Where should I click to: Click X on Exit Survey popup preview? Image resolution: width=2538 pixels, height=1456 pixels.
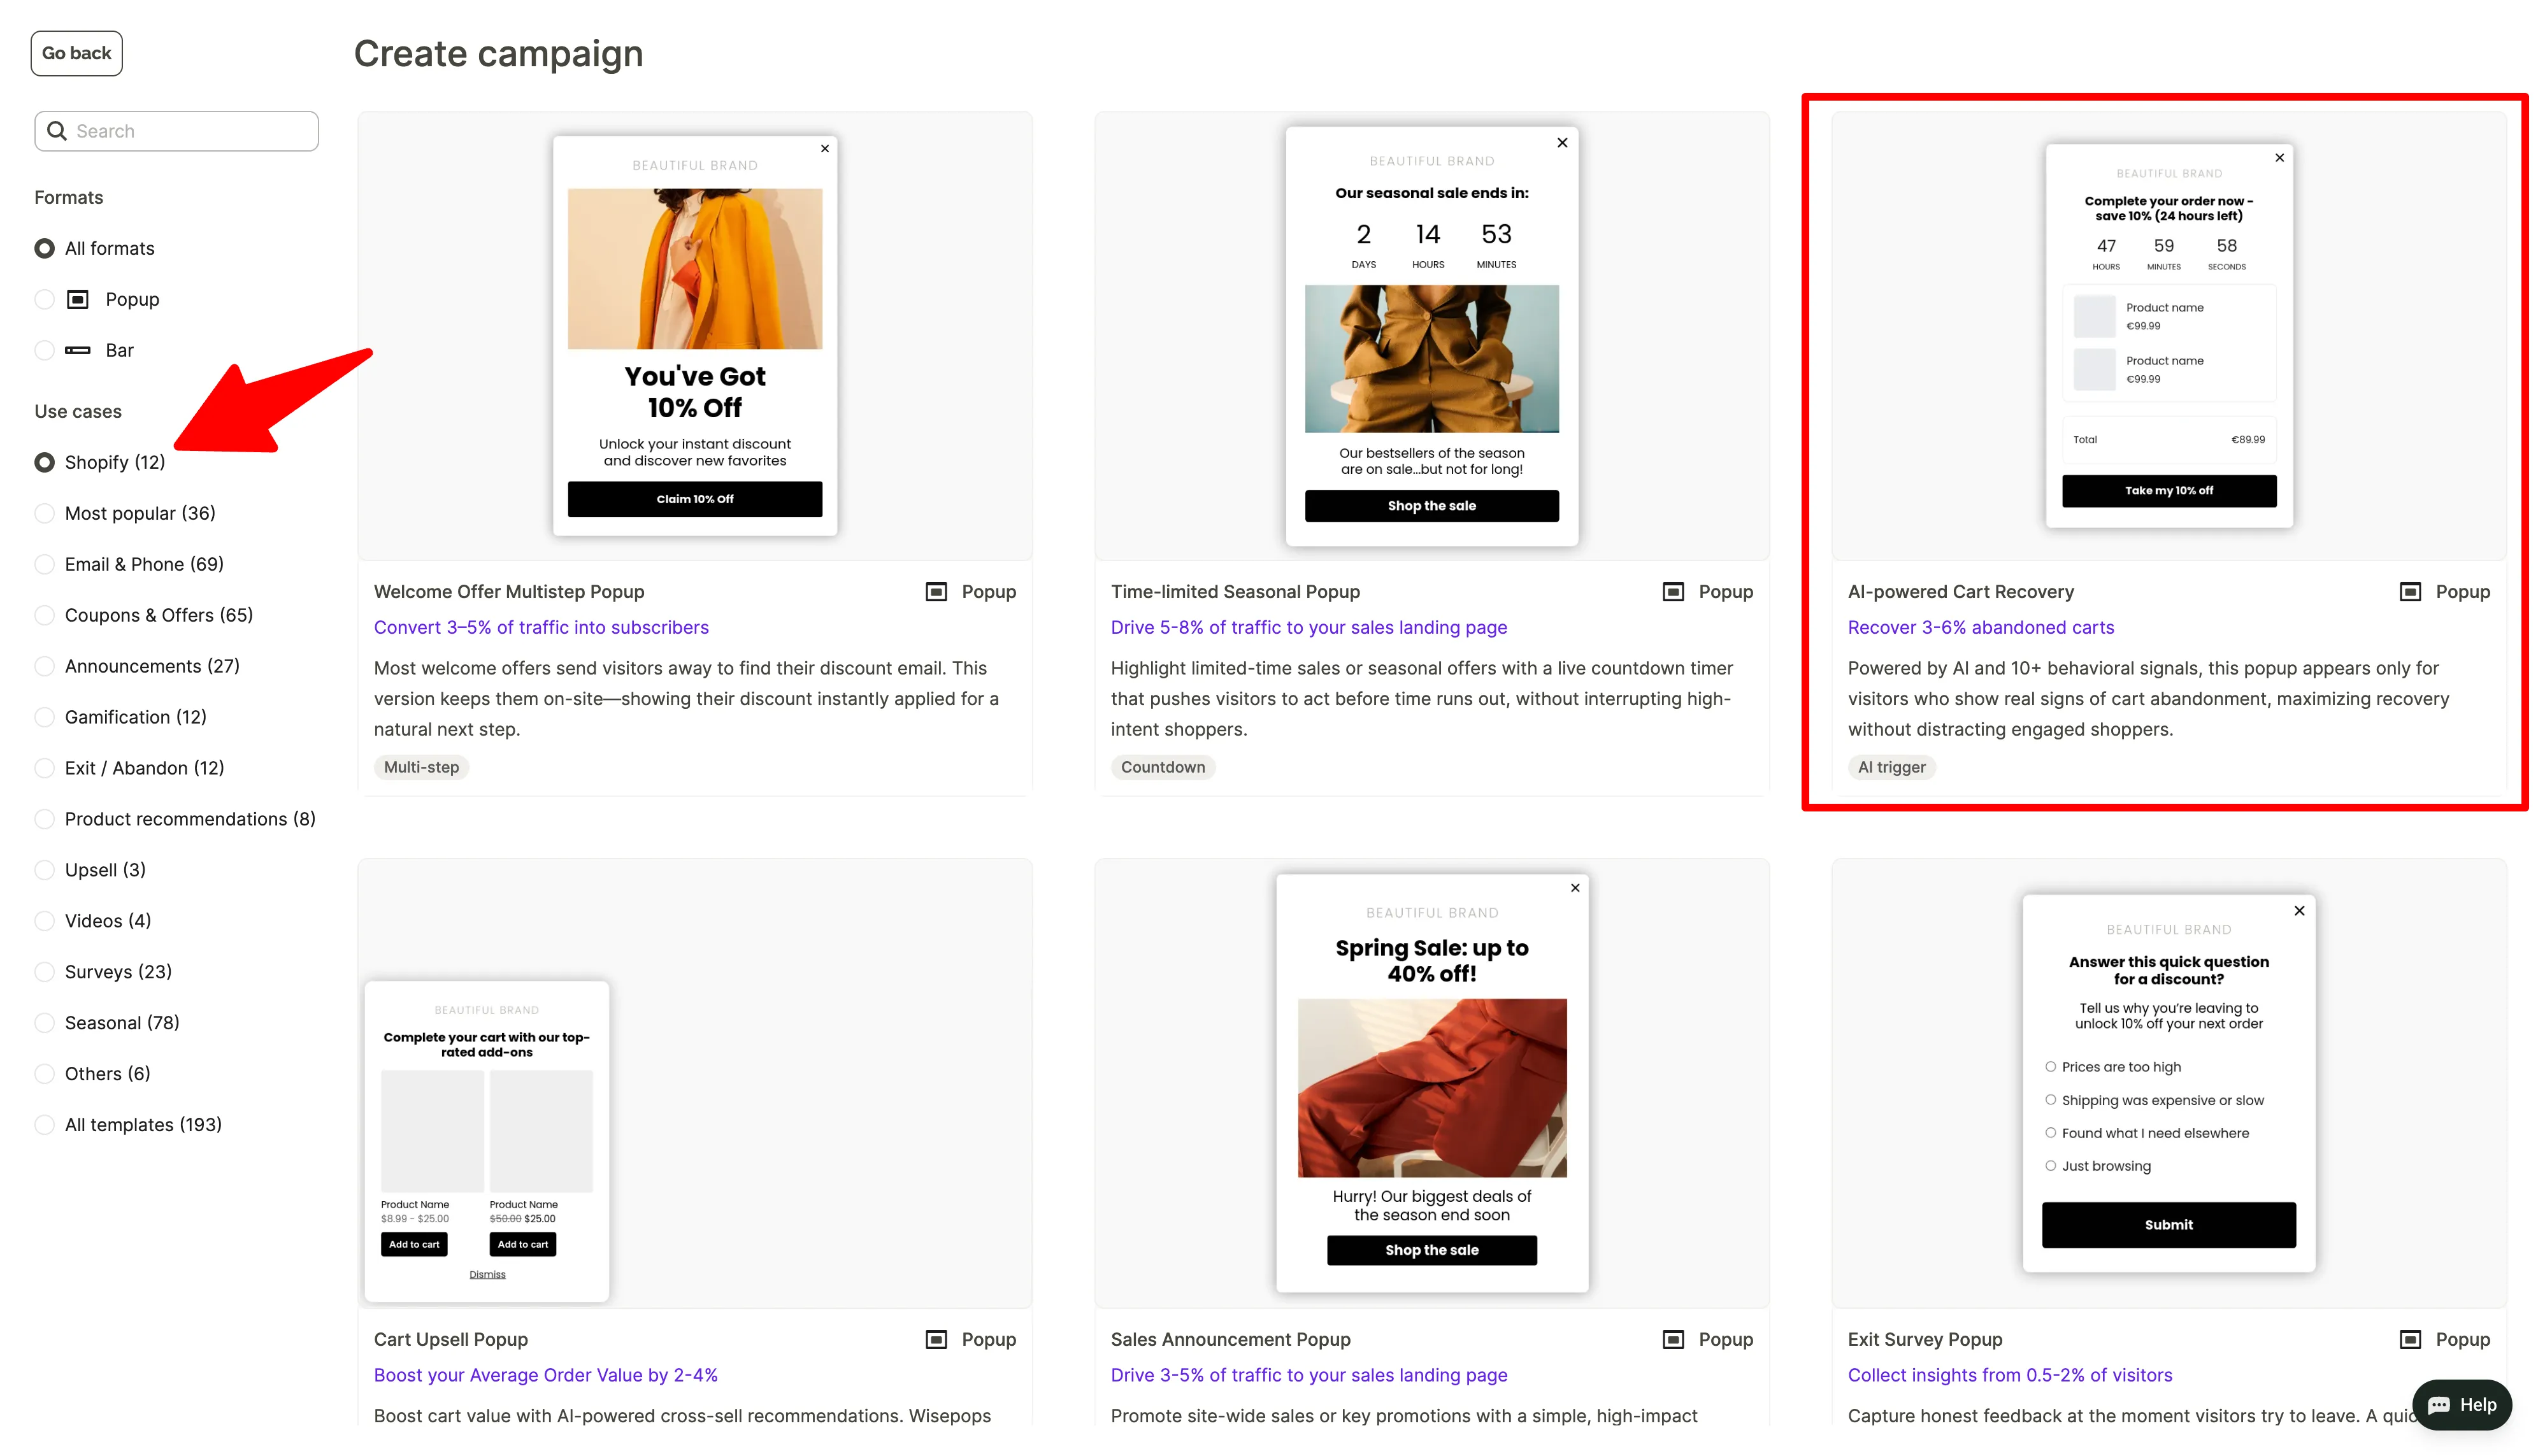[x=2299, y=911]
